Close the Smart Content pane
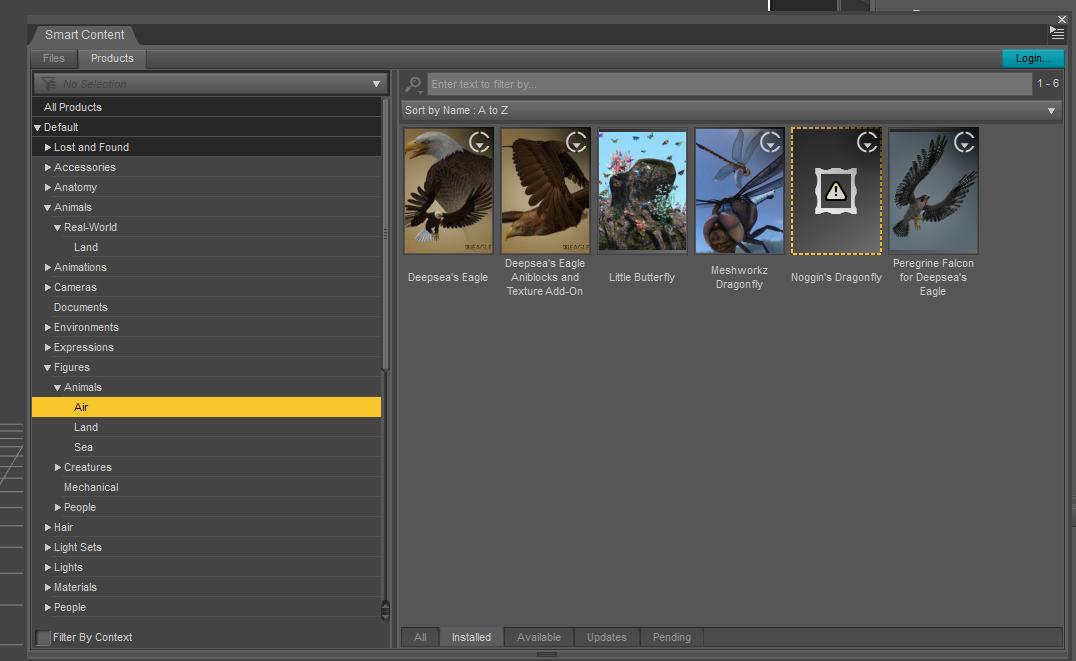The height and width of the screenshot is (661, 1076). click(1062, 19)
